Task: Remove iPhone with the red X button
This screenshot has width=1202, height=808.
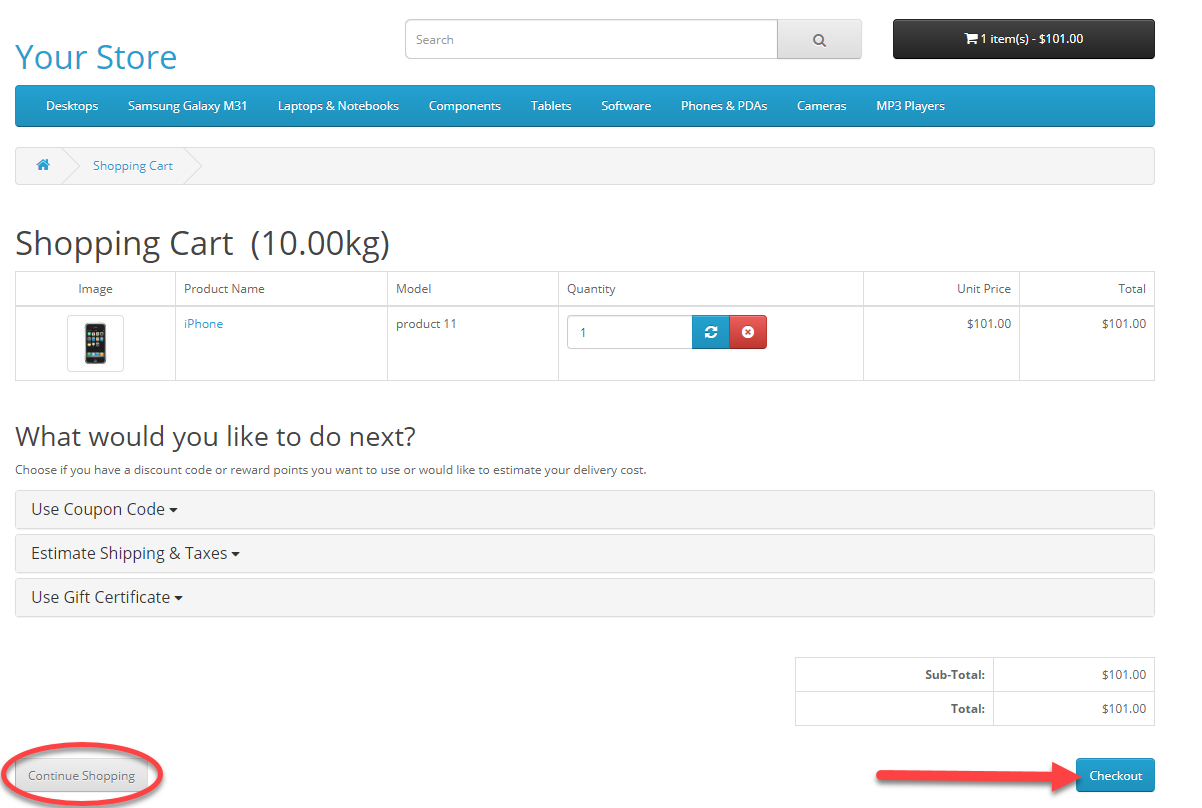Action: [748, 332]
